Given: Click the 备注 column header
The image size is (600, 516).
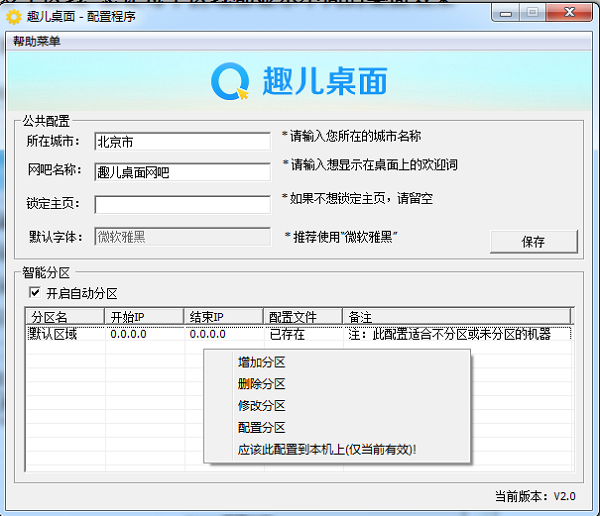Looking at the screenshot, I should [x=457, y=317].
